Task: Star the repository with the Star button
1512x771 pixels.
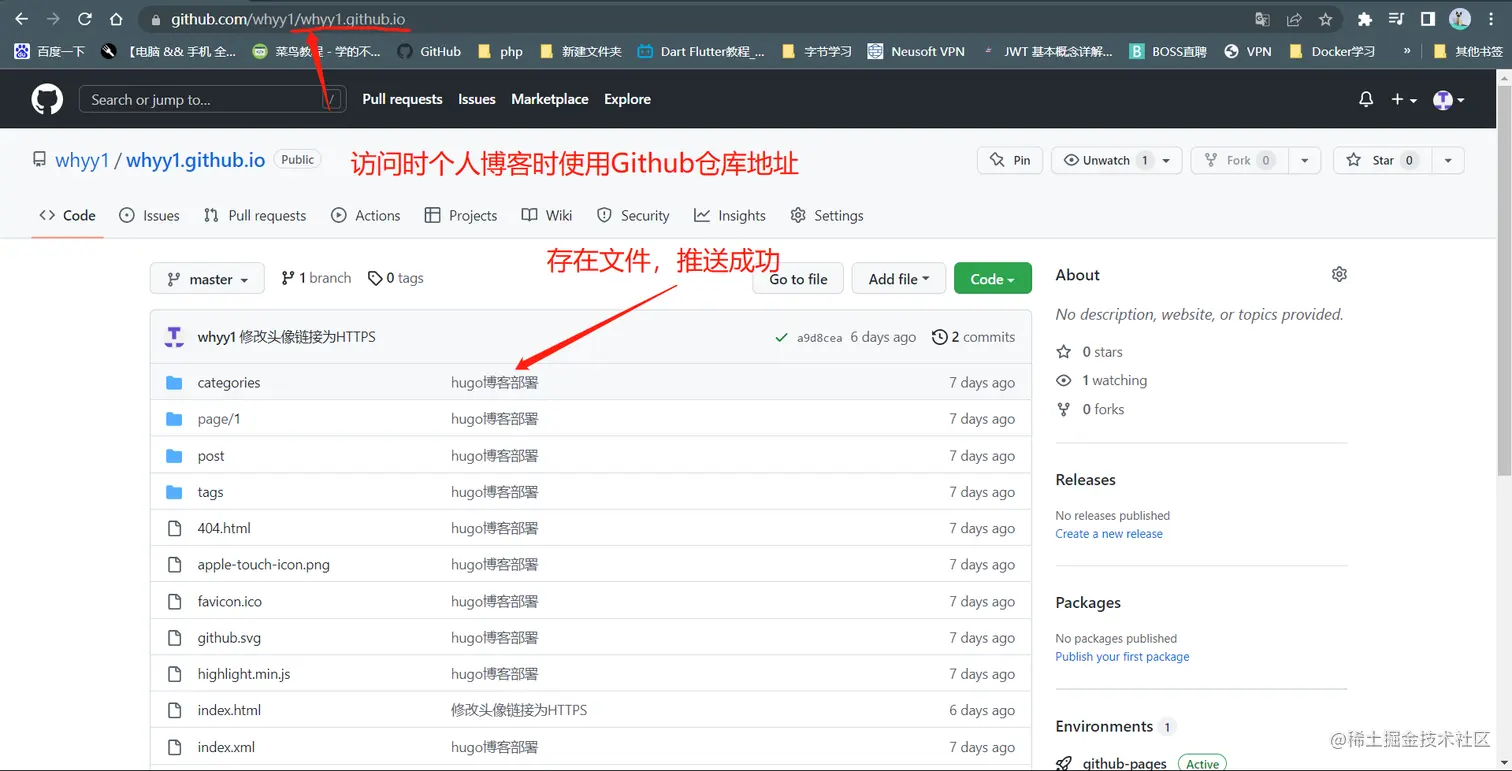Action: 1383,160
